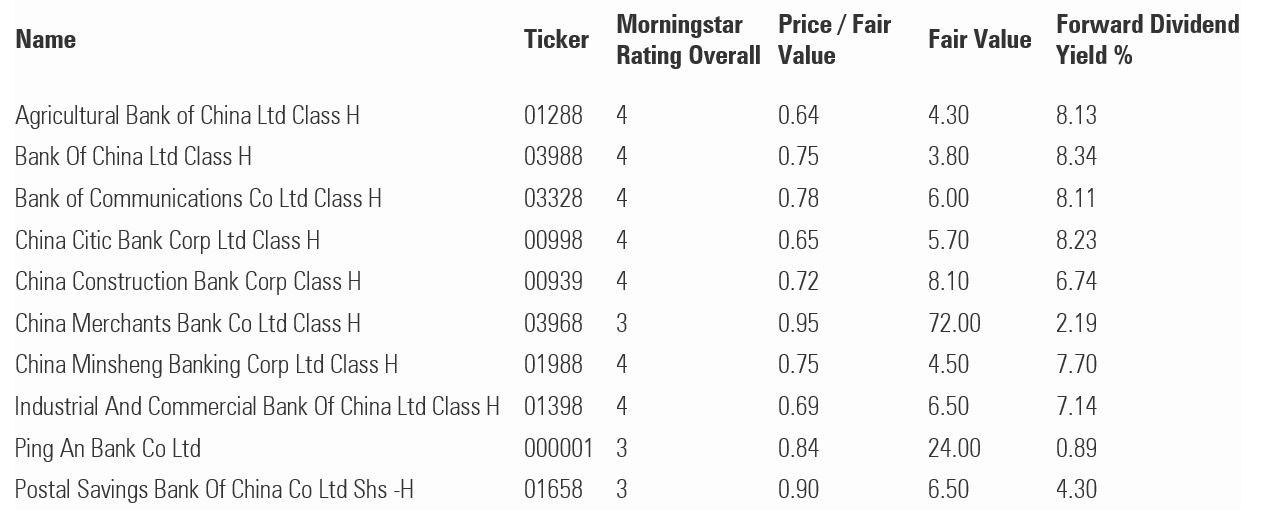Click Morningstar Rating Overall column header
Screen dimensions: 1265x531
click(x=688, y=40)
